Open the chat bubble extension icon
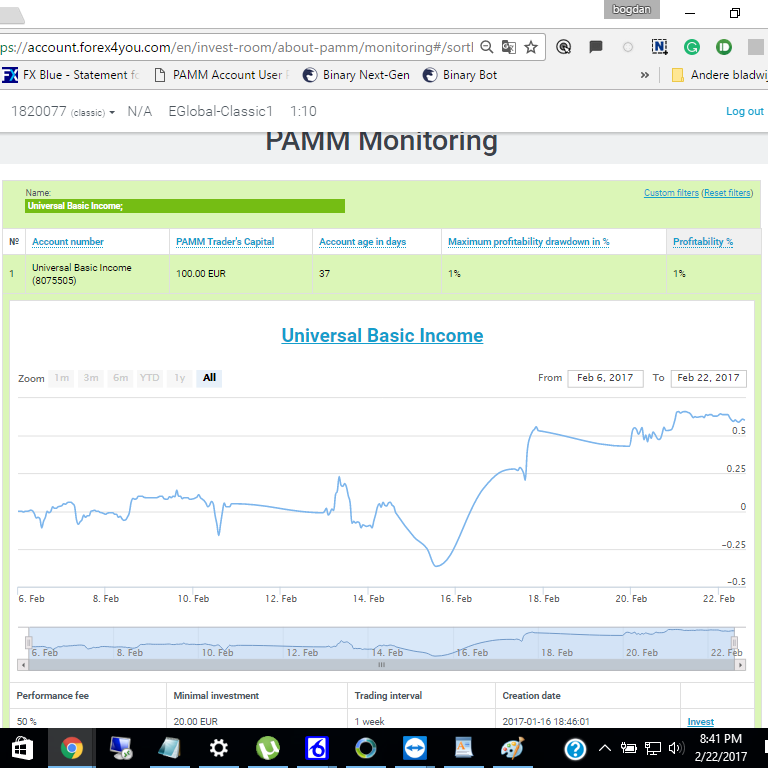Screen dimensions: 768x768 click(596, 47)
